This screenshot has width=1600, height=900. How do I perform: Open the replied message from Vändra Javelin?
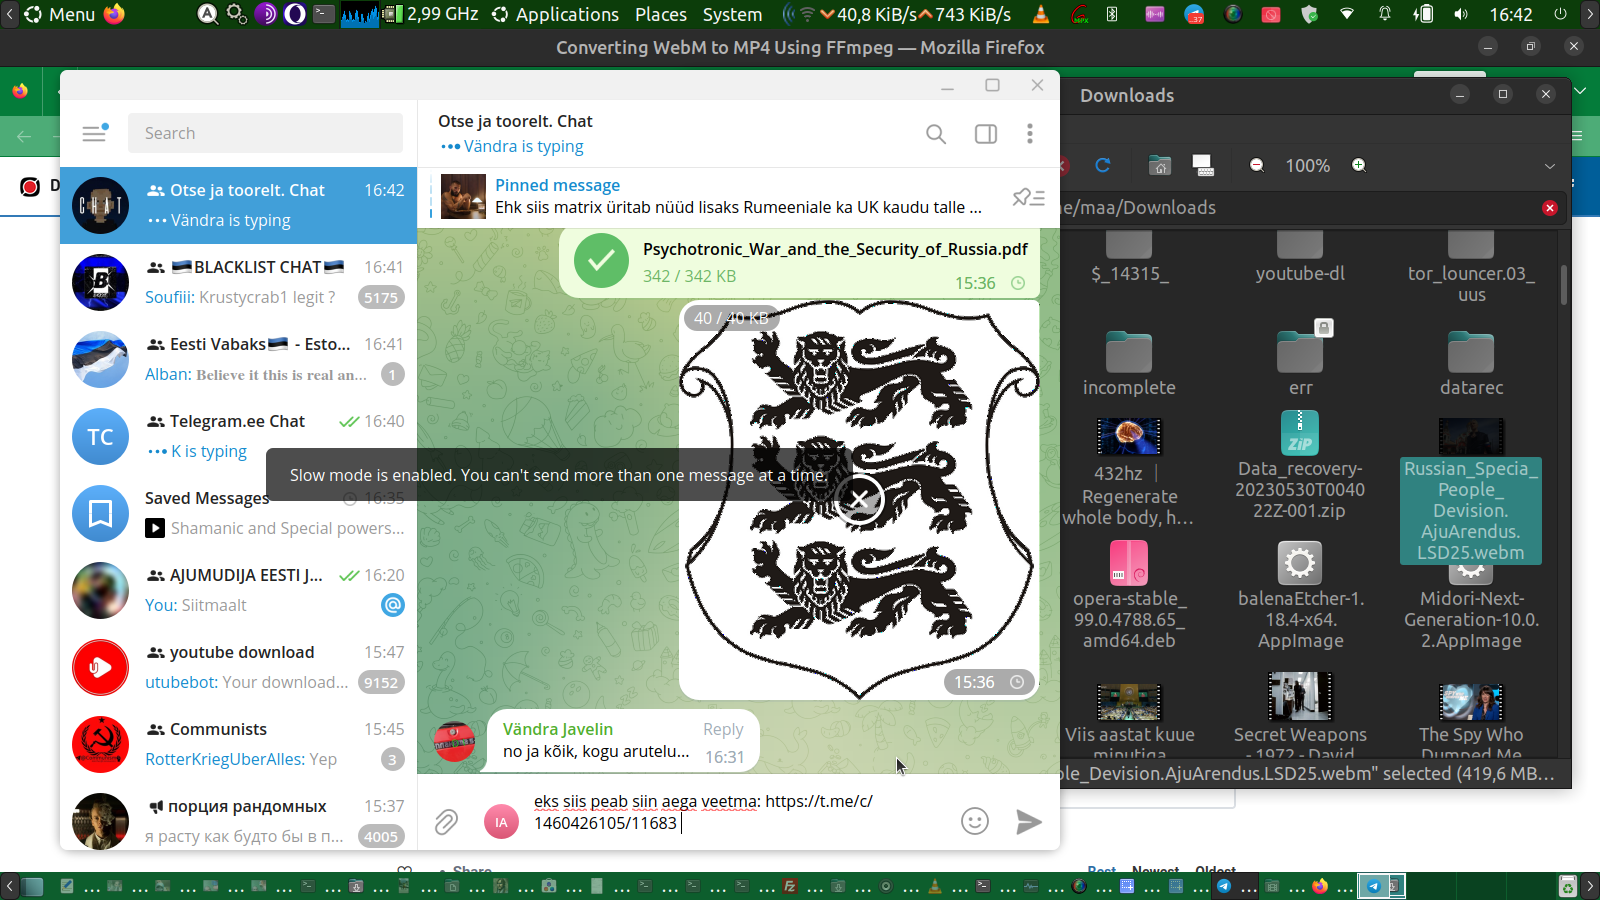pyautogui.click(x=623, y=741)
